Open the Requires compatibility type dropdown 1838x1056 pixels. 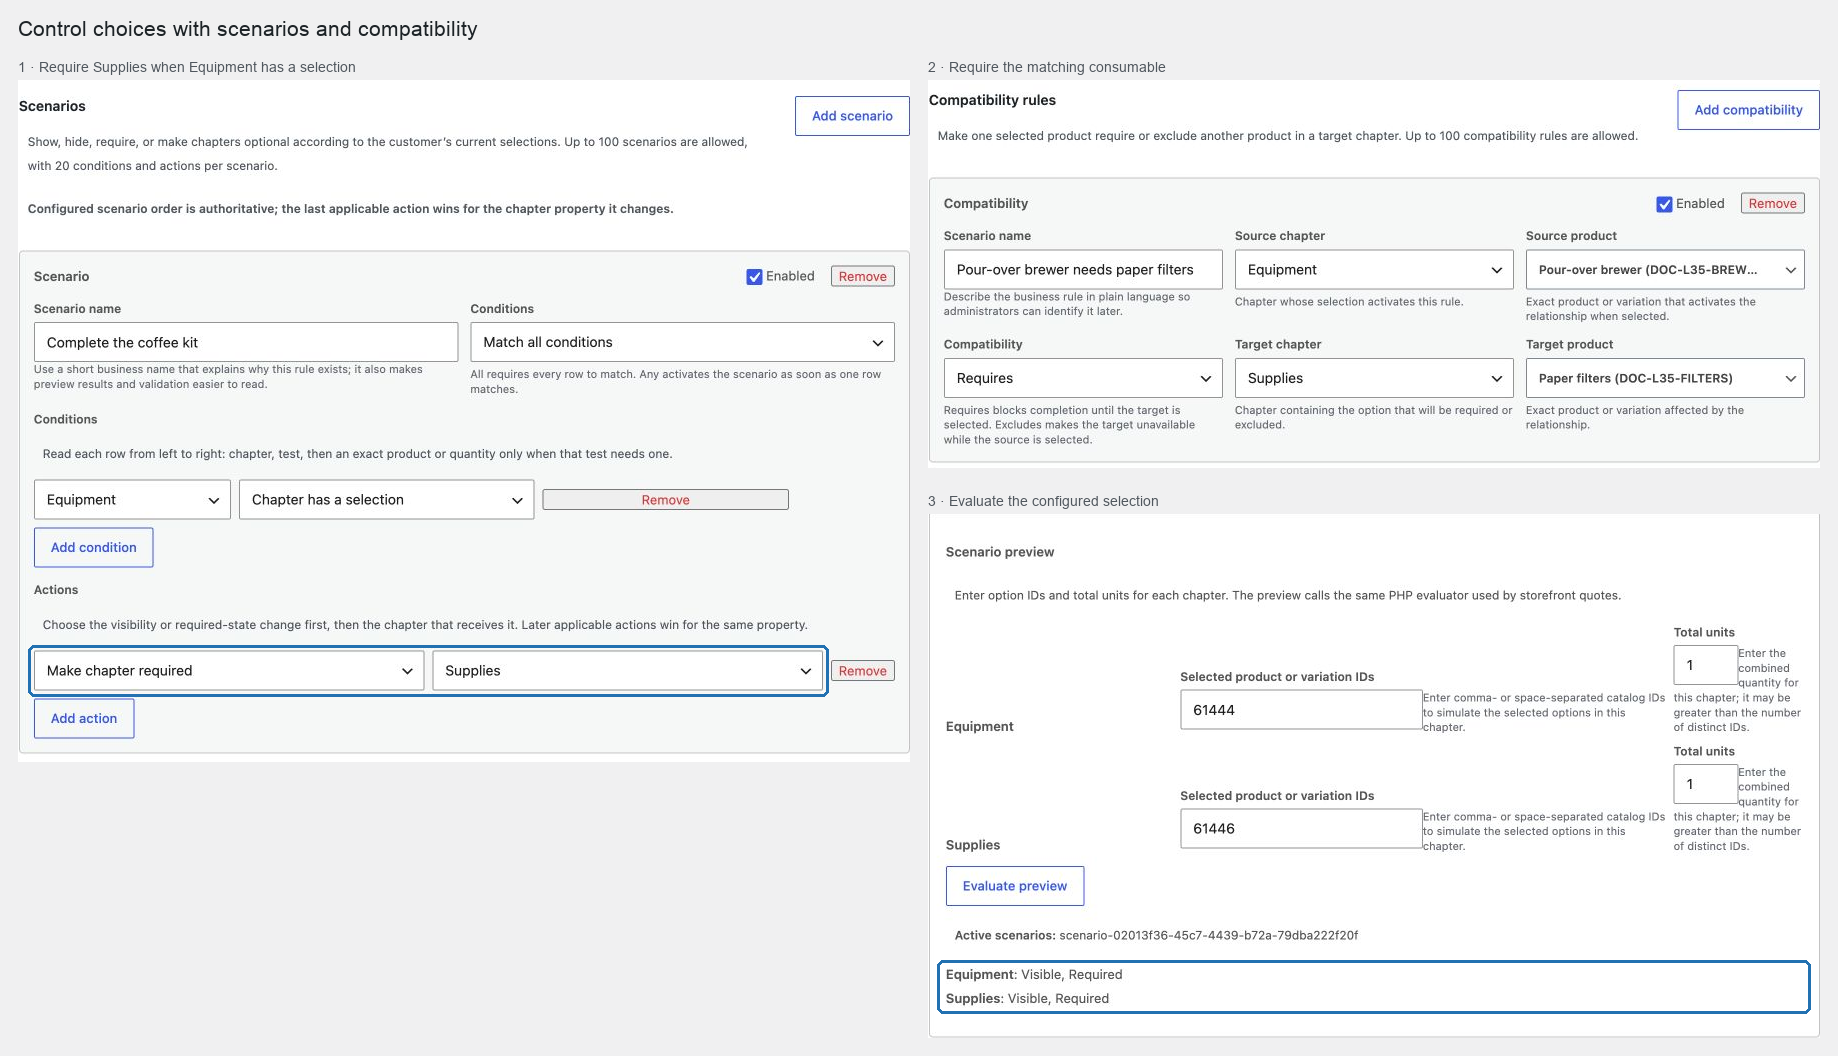tap(1082, 378)
